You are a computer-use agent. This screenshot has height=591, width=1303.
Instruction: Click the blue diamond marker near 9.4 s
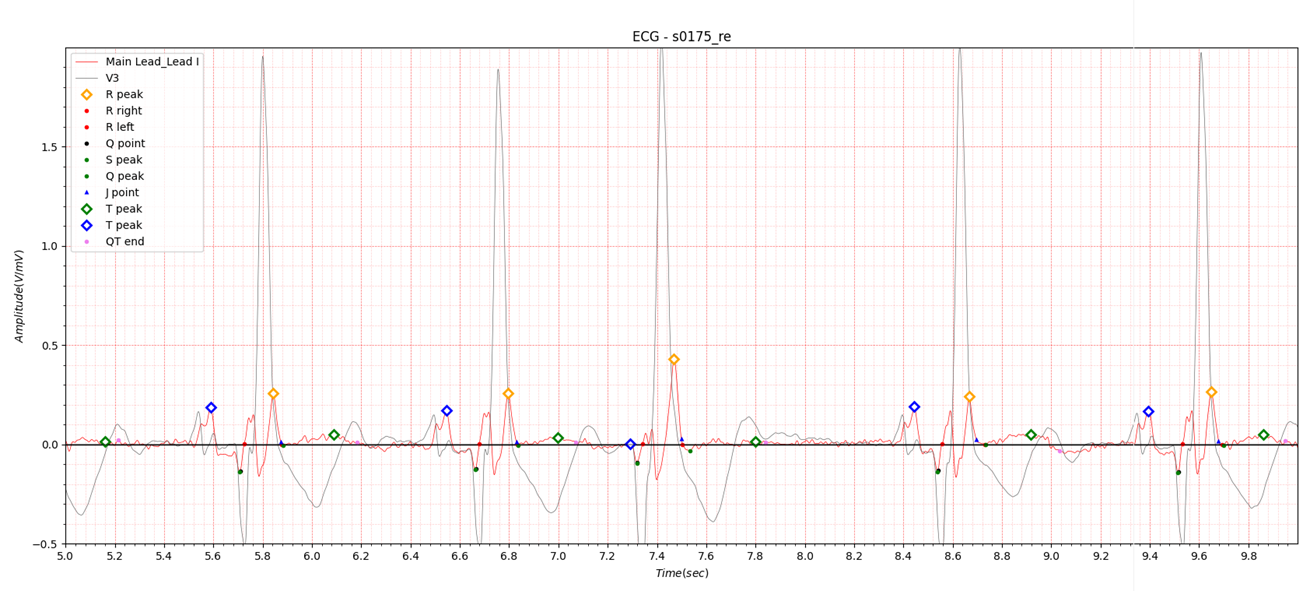coord(1148,412)
